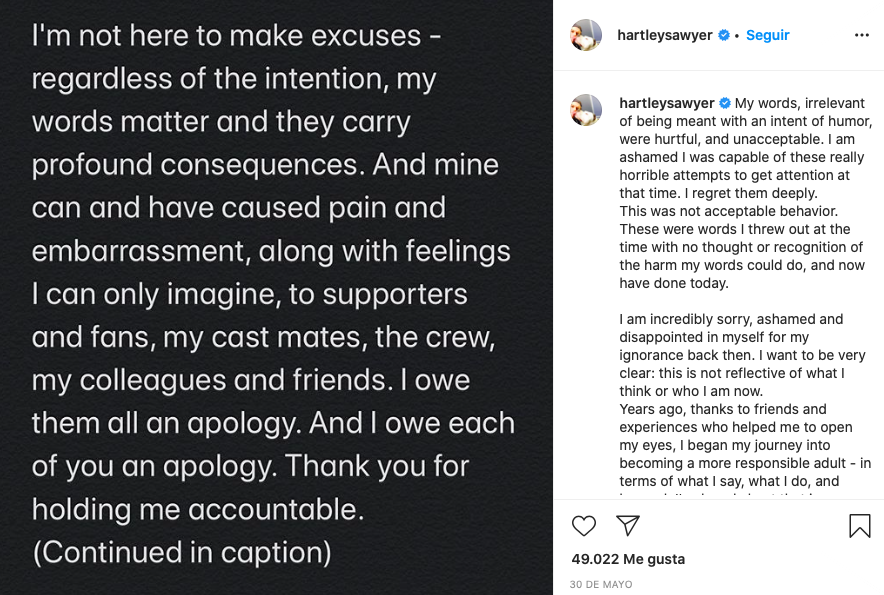Click the verified badge in the caption
This screenshot has height=595, width=884.
[x=725, y=103]
